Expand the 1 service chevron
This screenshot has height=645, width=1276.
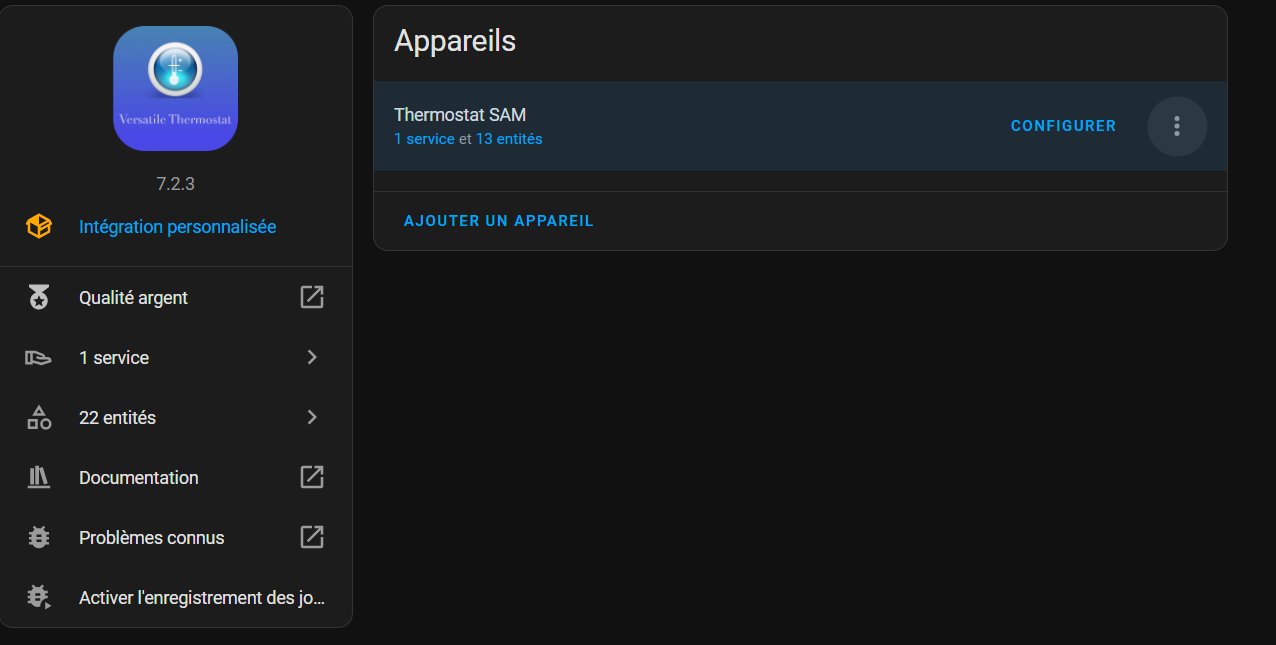pyautogui.click(x=312, y=357)
